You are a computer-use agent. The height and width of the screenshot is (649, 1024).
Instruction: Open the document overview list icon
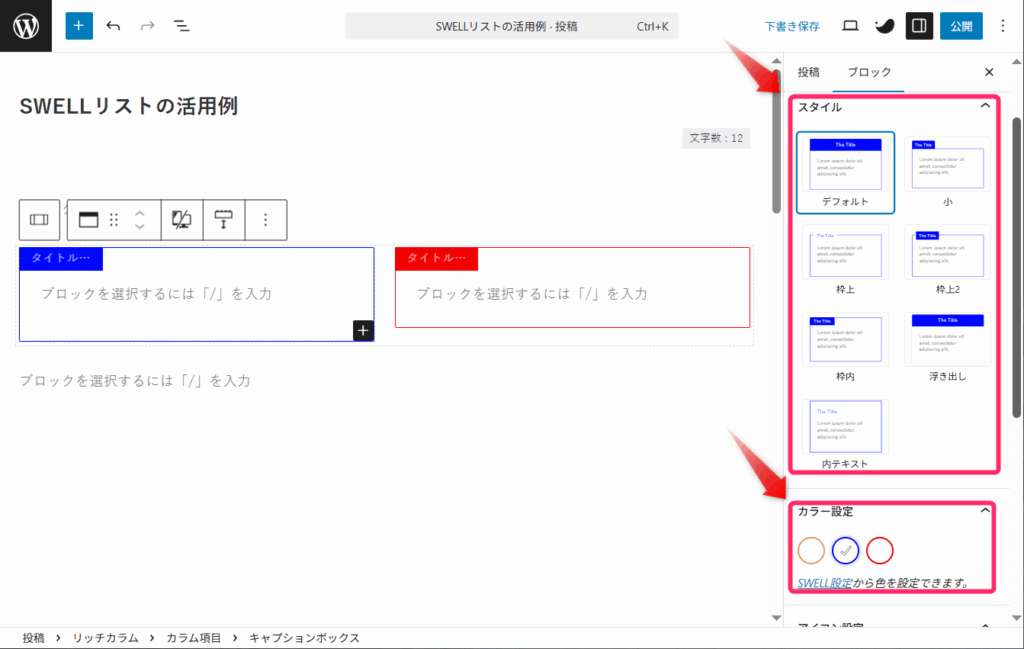pos(182,26)
